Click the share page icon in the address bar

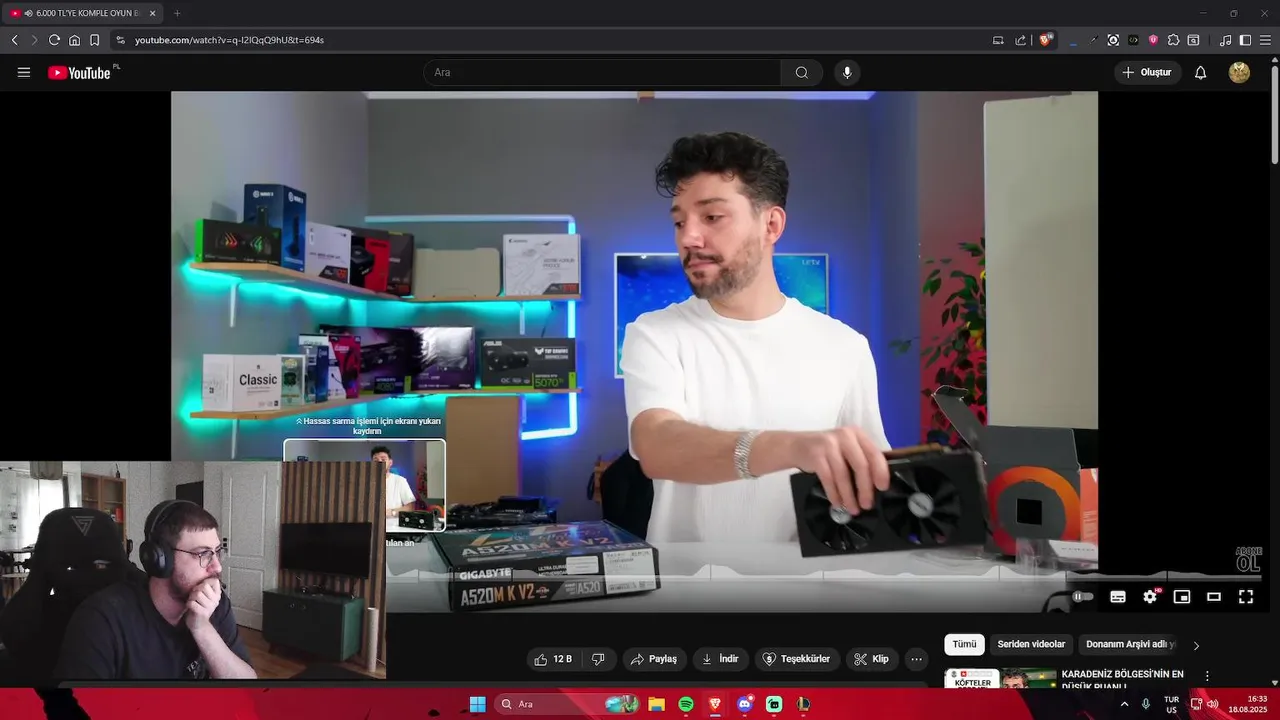[x=1020, y=40]
